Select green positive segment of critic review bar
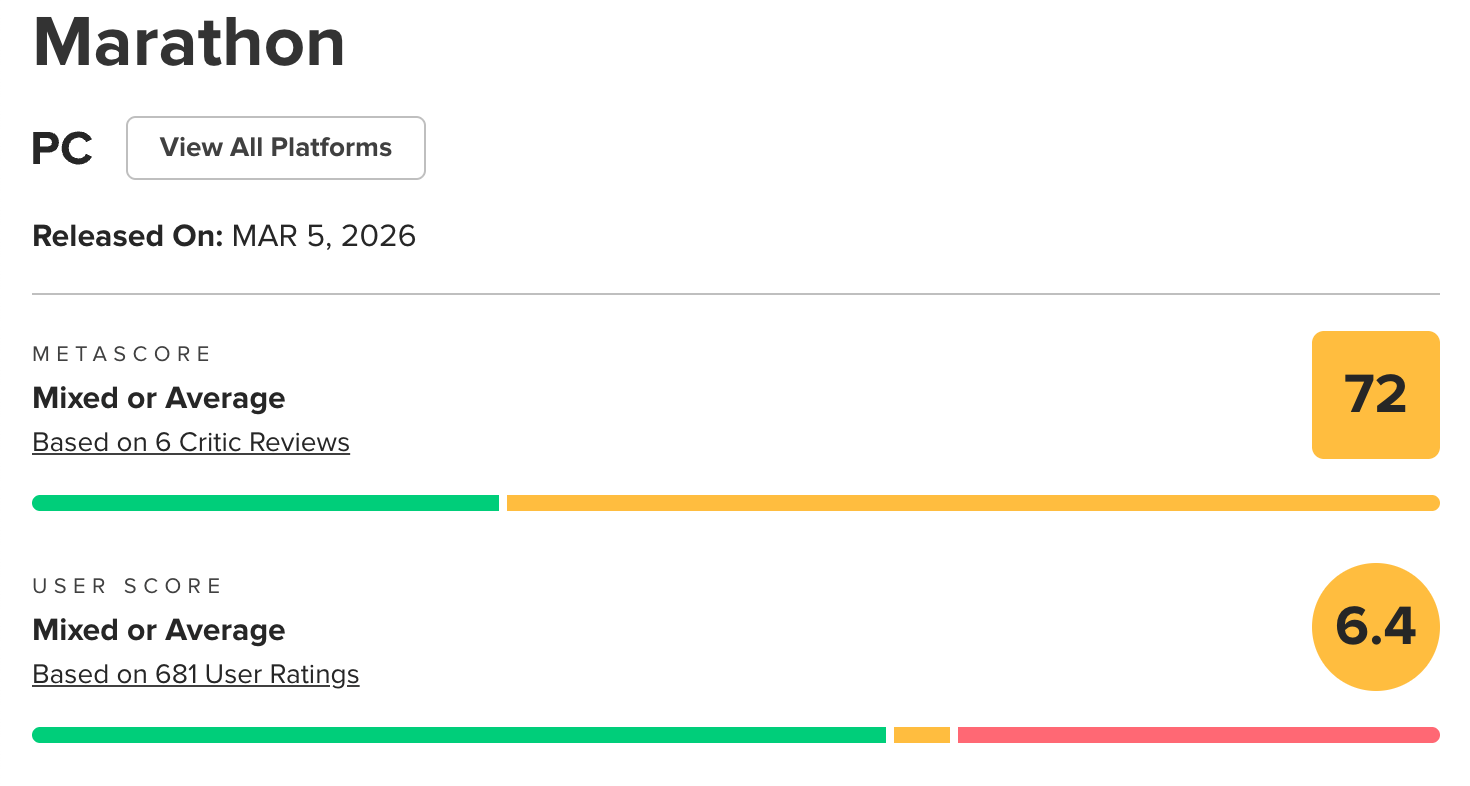 265,503
